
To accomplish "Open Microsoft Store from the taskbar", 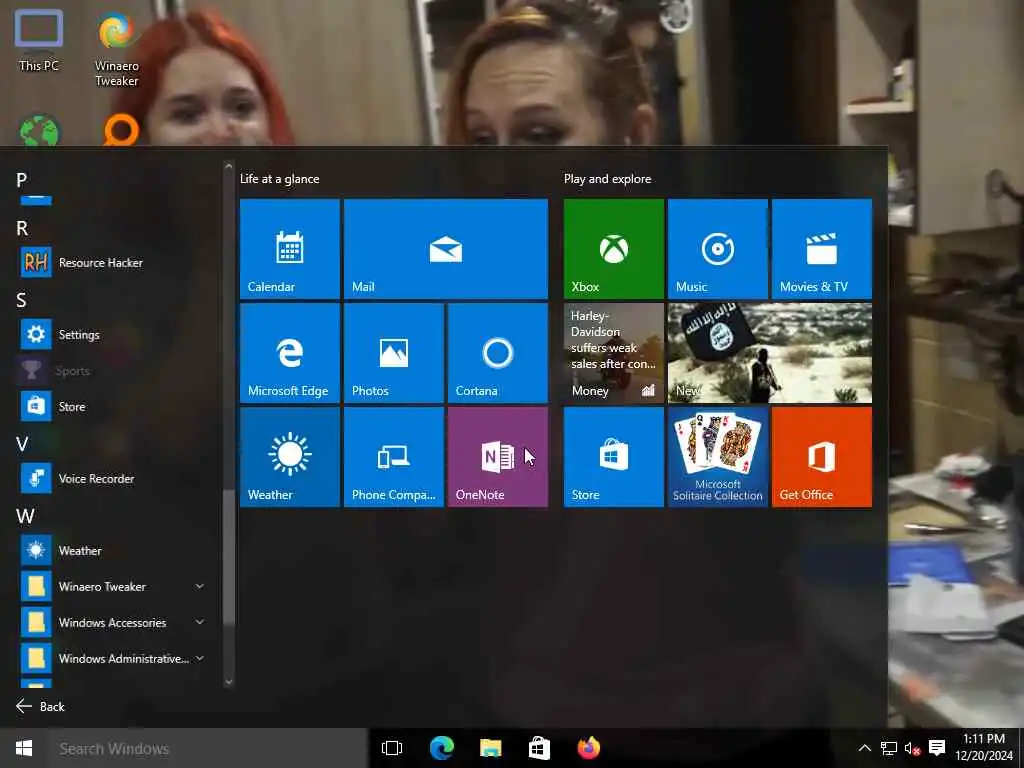I will [539, 748].
